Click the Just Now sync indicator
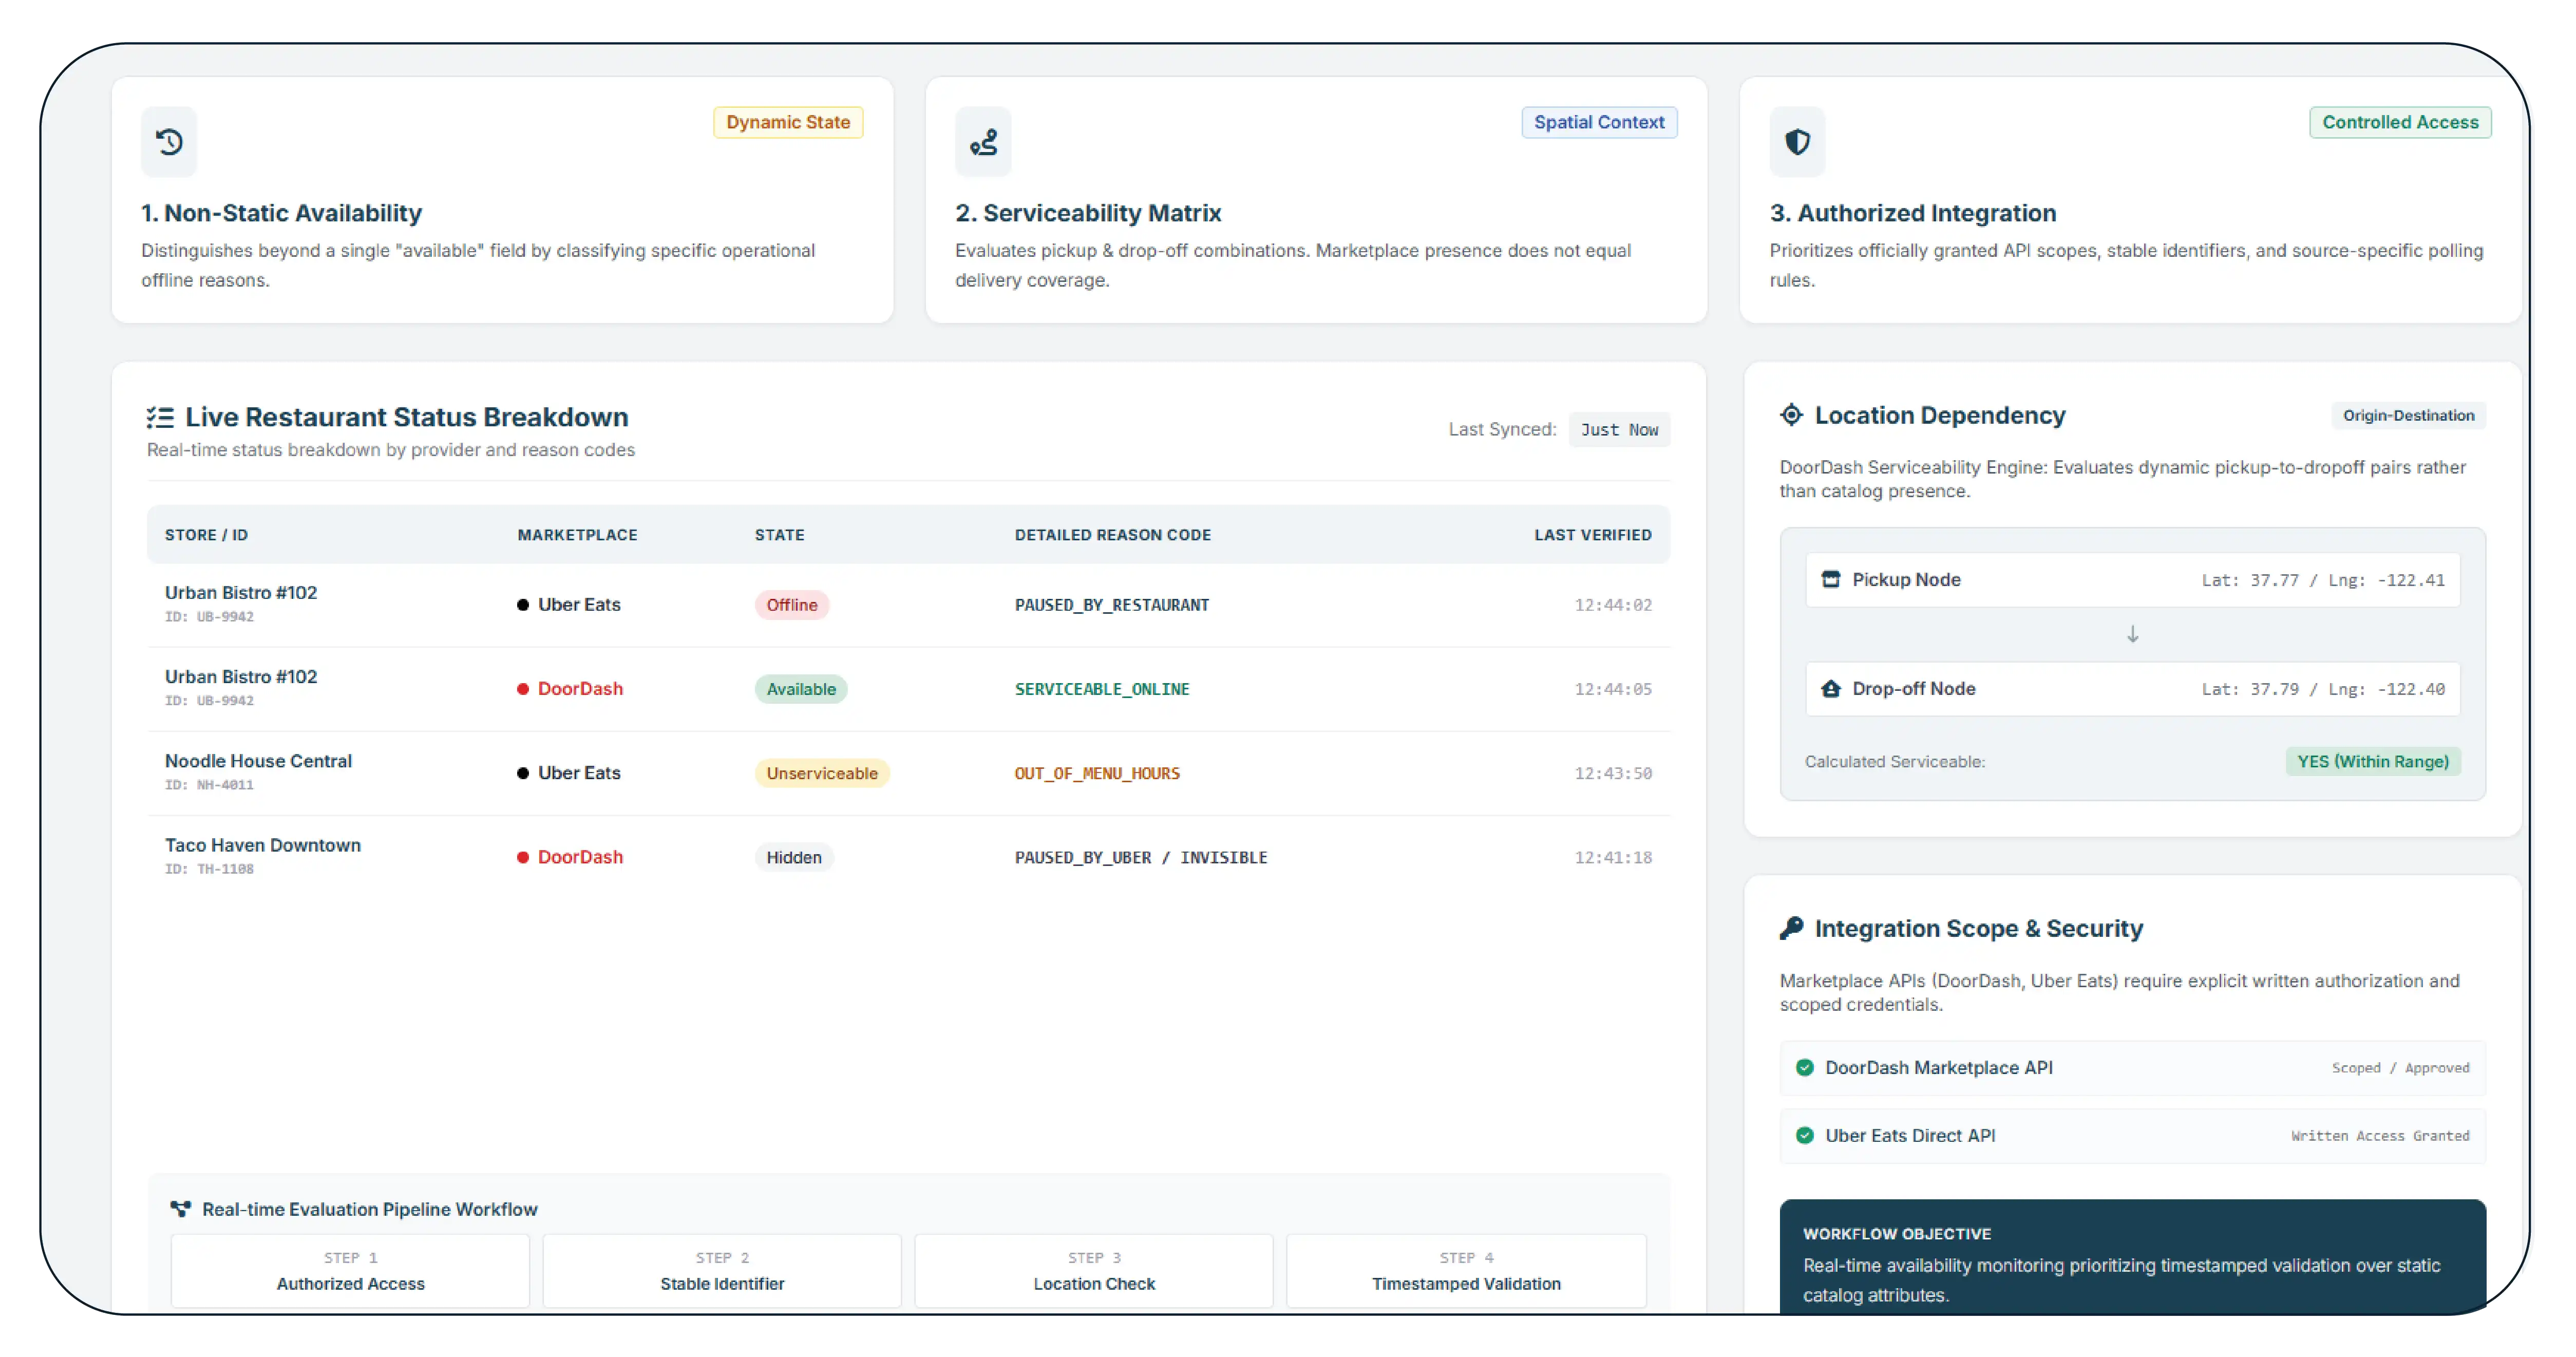The height and width of the screenshot is (1357, 2576). [1619, 429]
